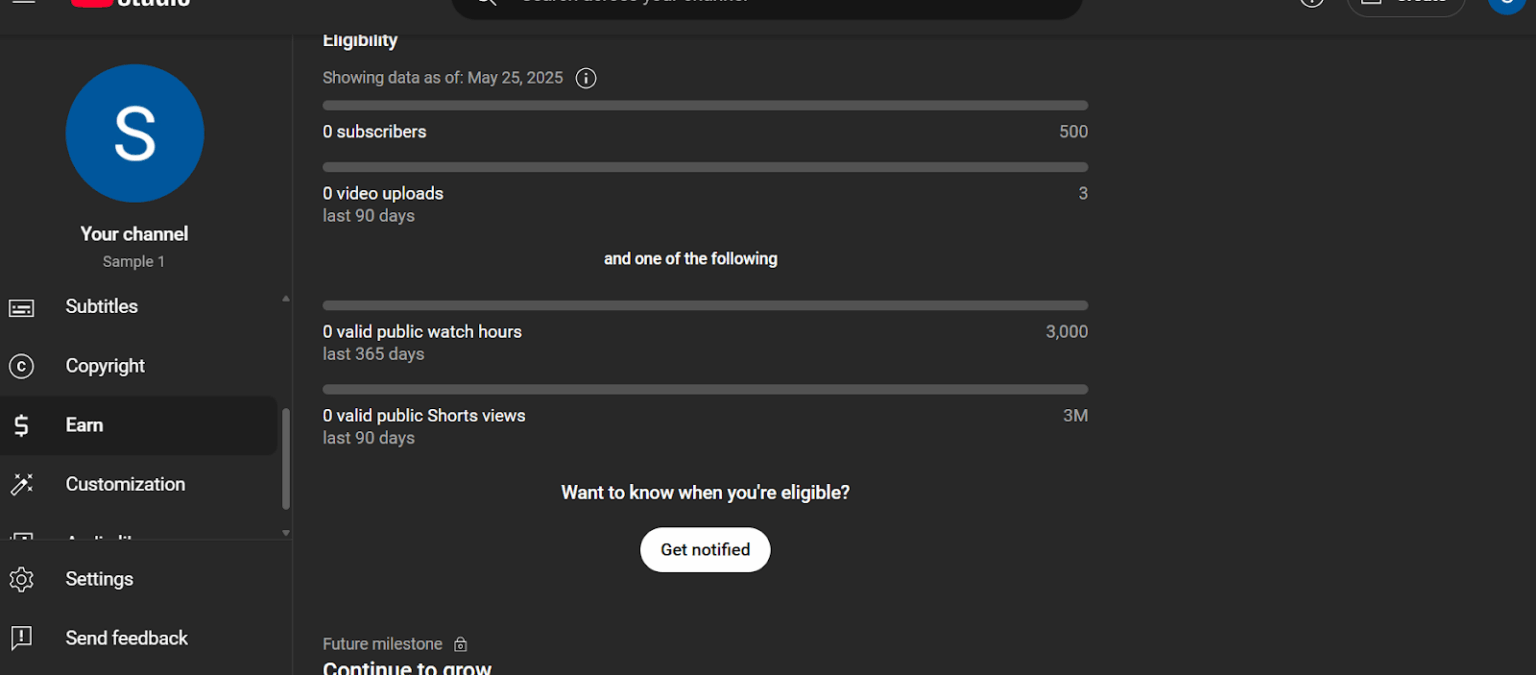
Task: Open the hamburger menu at top left
Action: click(x=25, y=3)
